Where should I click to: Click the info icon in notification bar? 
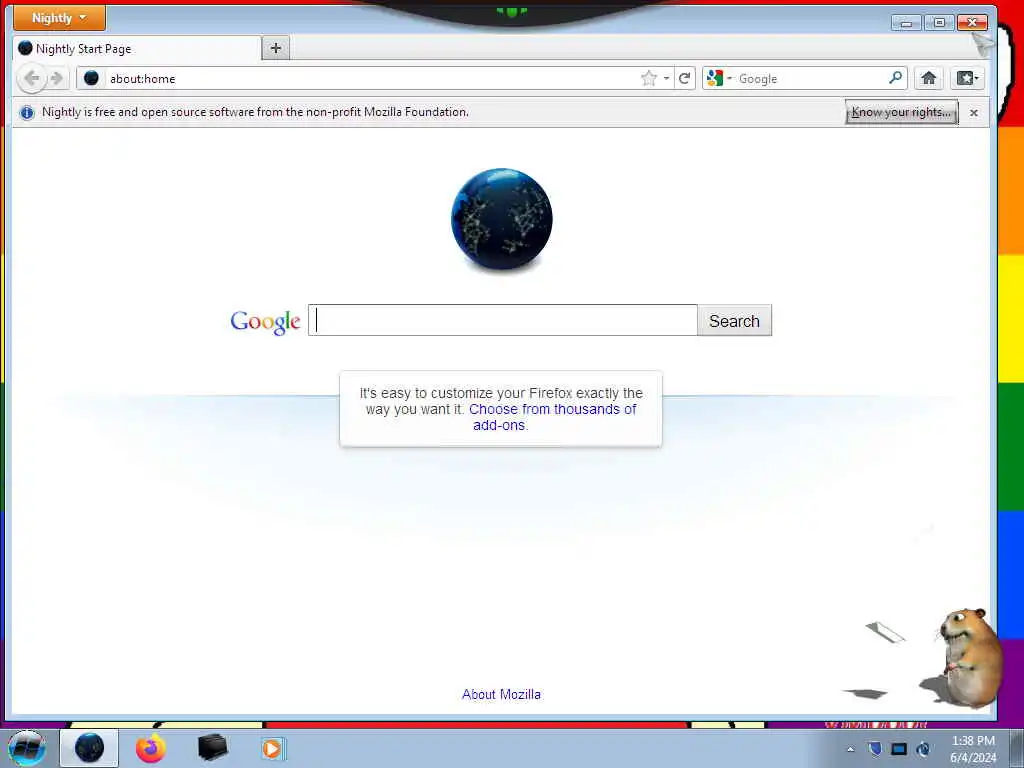point(27,112)
